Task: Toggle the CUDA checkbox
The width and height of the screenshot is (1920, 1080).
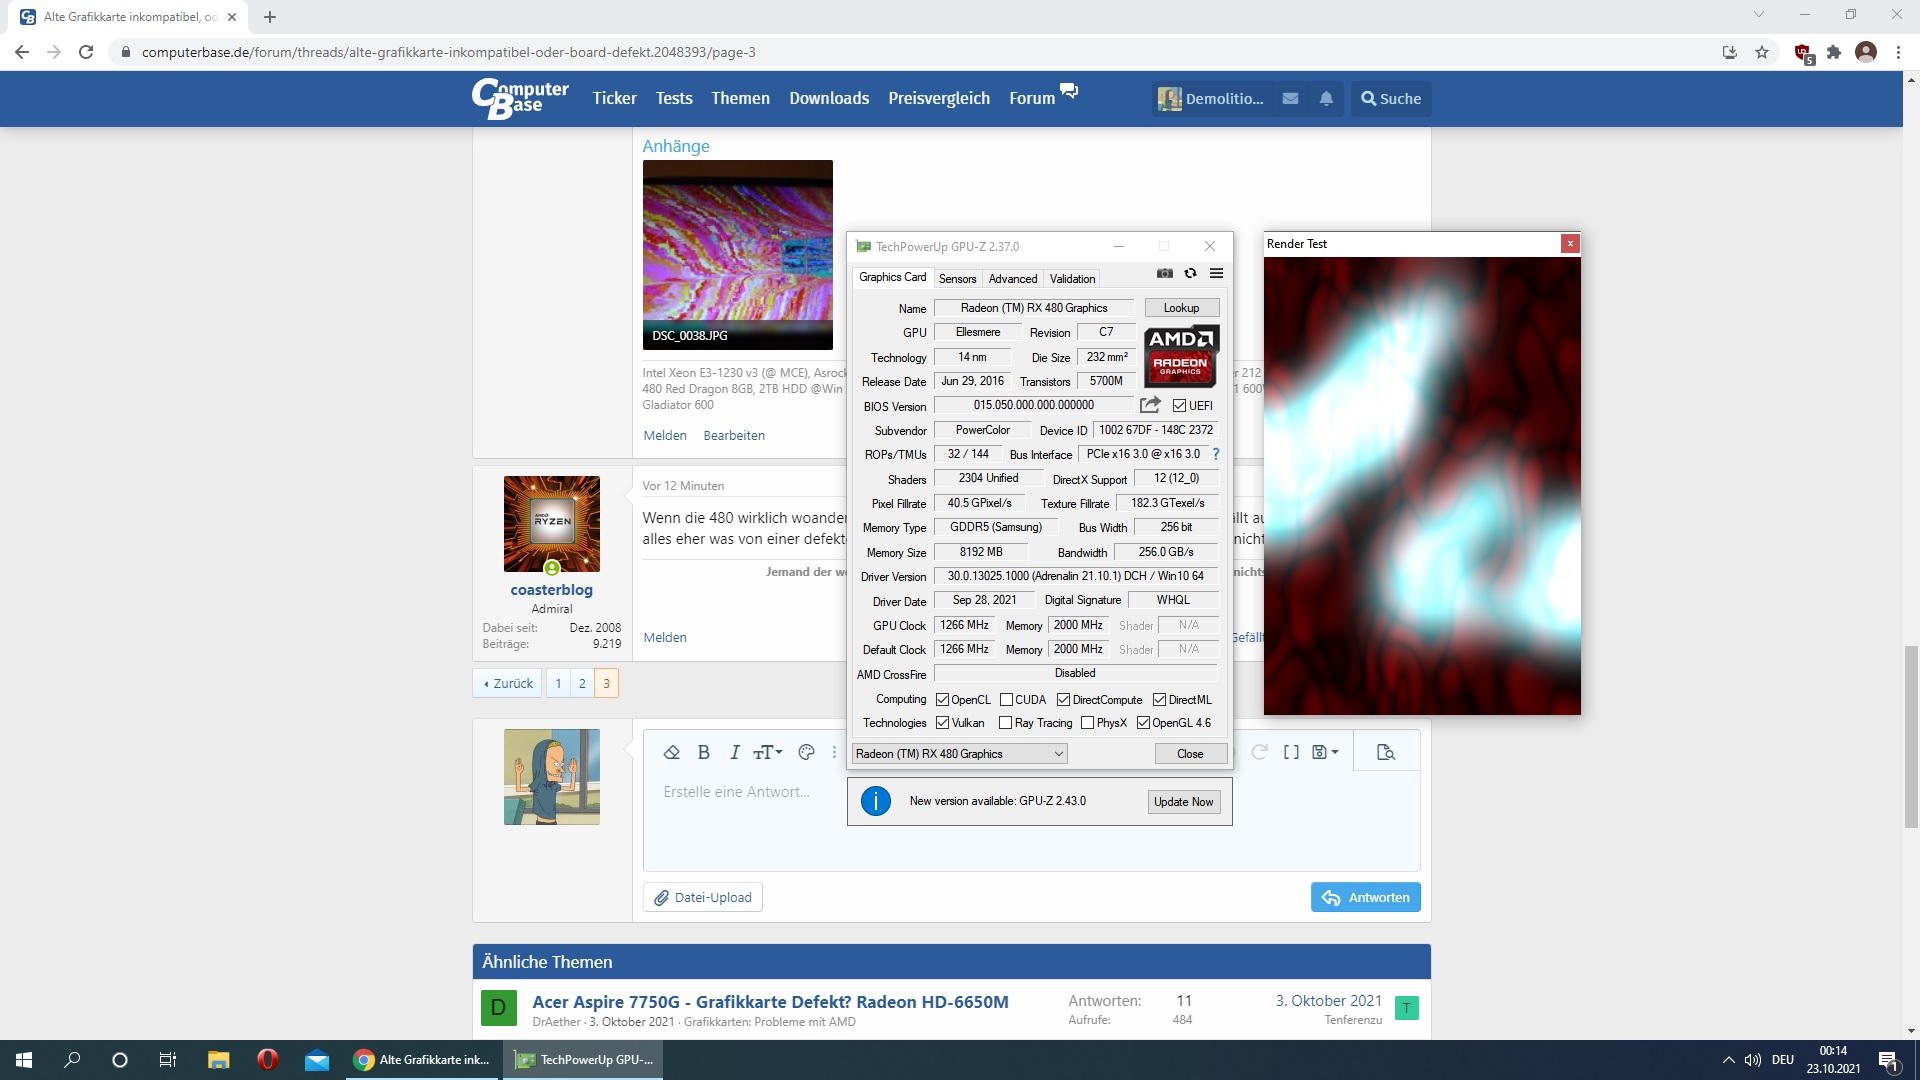Action: [x=1006, y=700]
